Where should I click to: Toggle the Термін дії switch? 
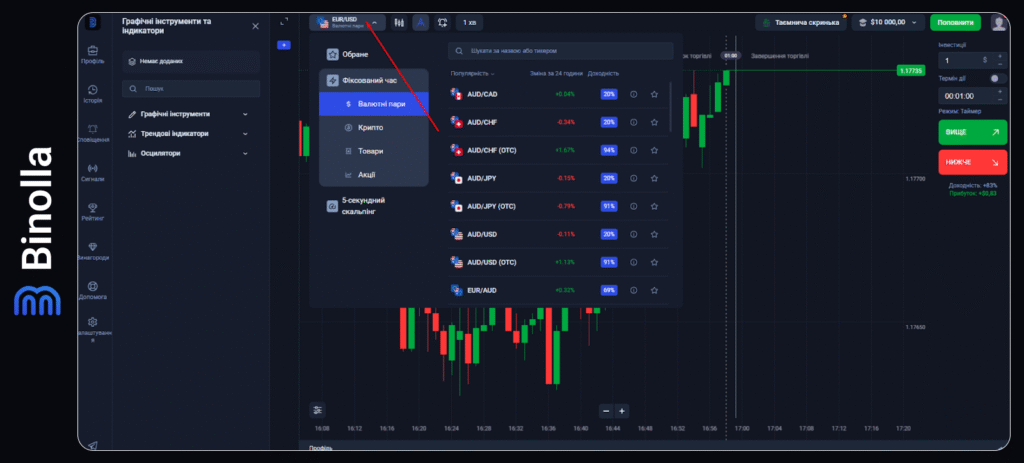click(x=997, y=78)
